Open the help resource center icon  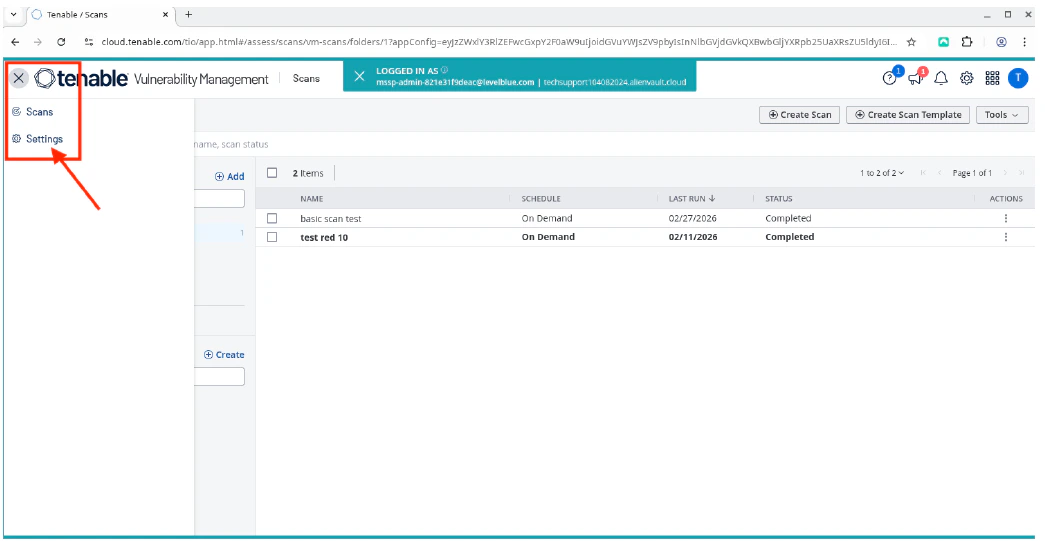click(x=890, y=79)
